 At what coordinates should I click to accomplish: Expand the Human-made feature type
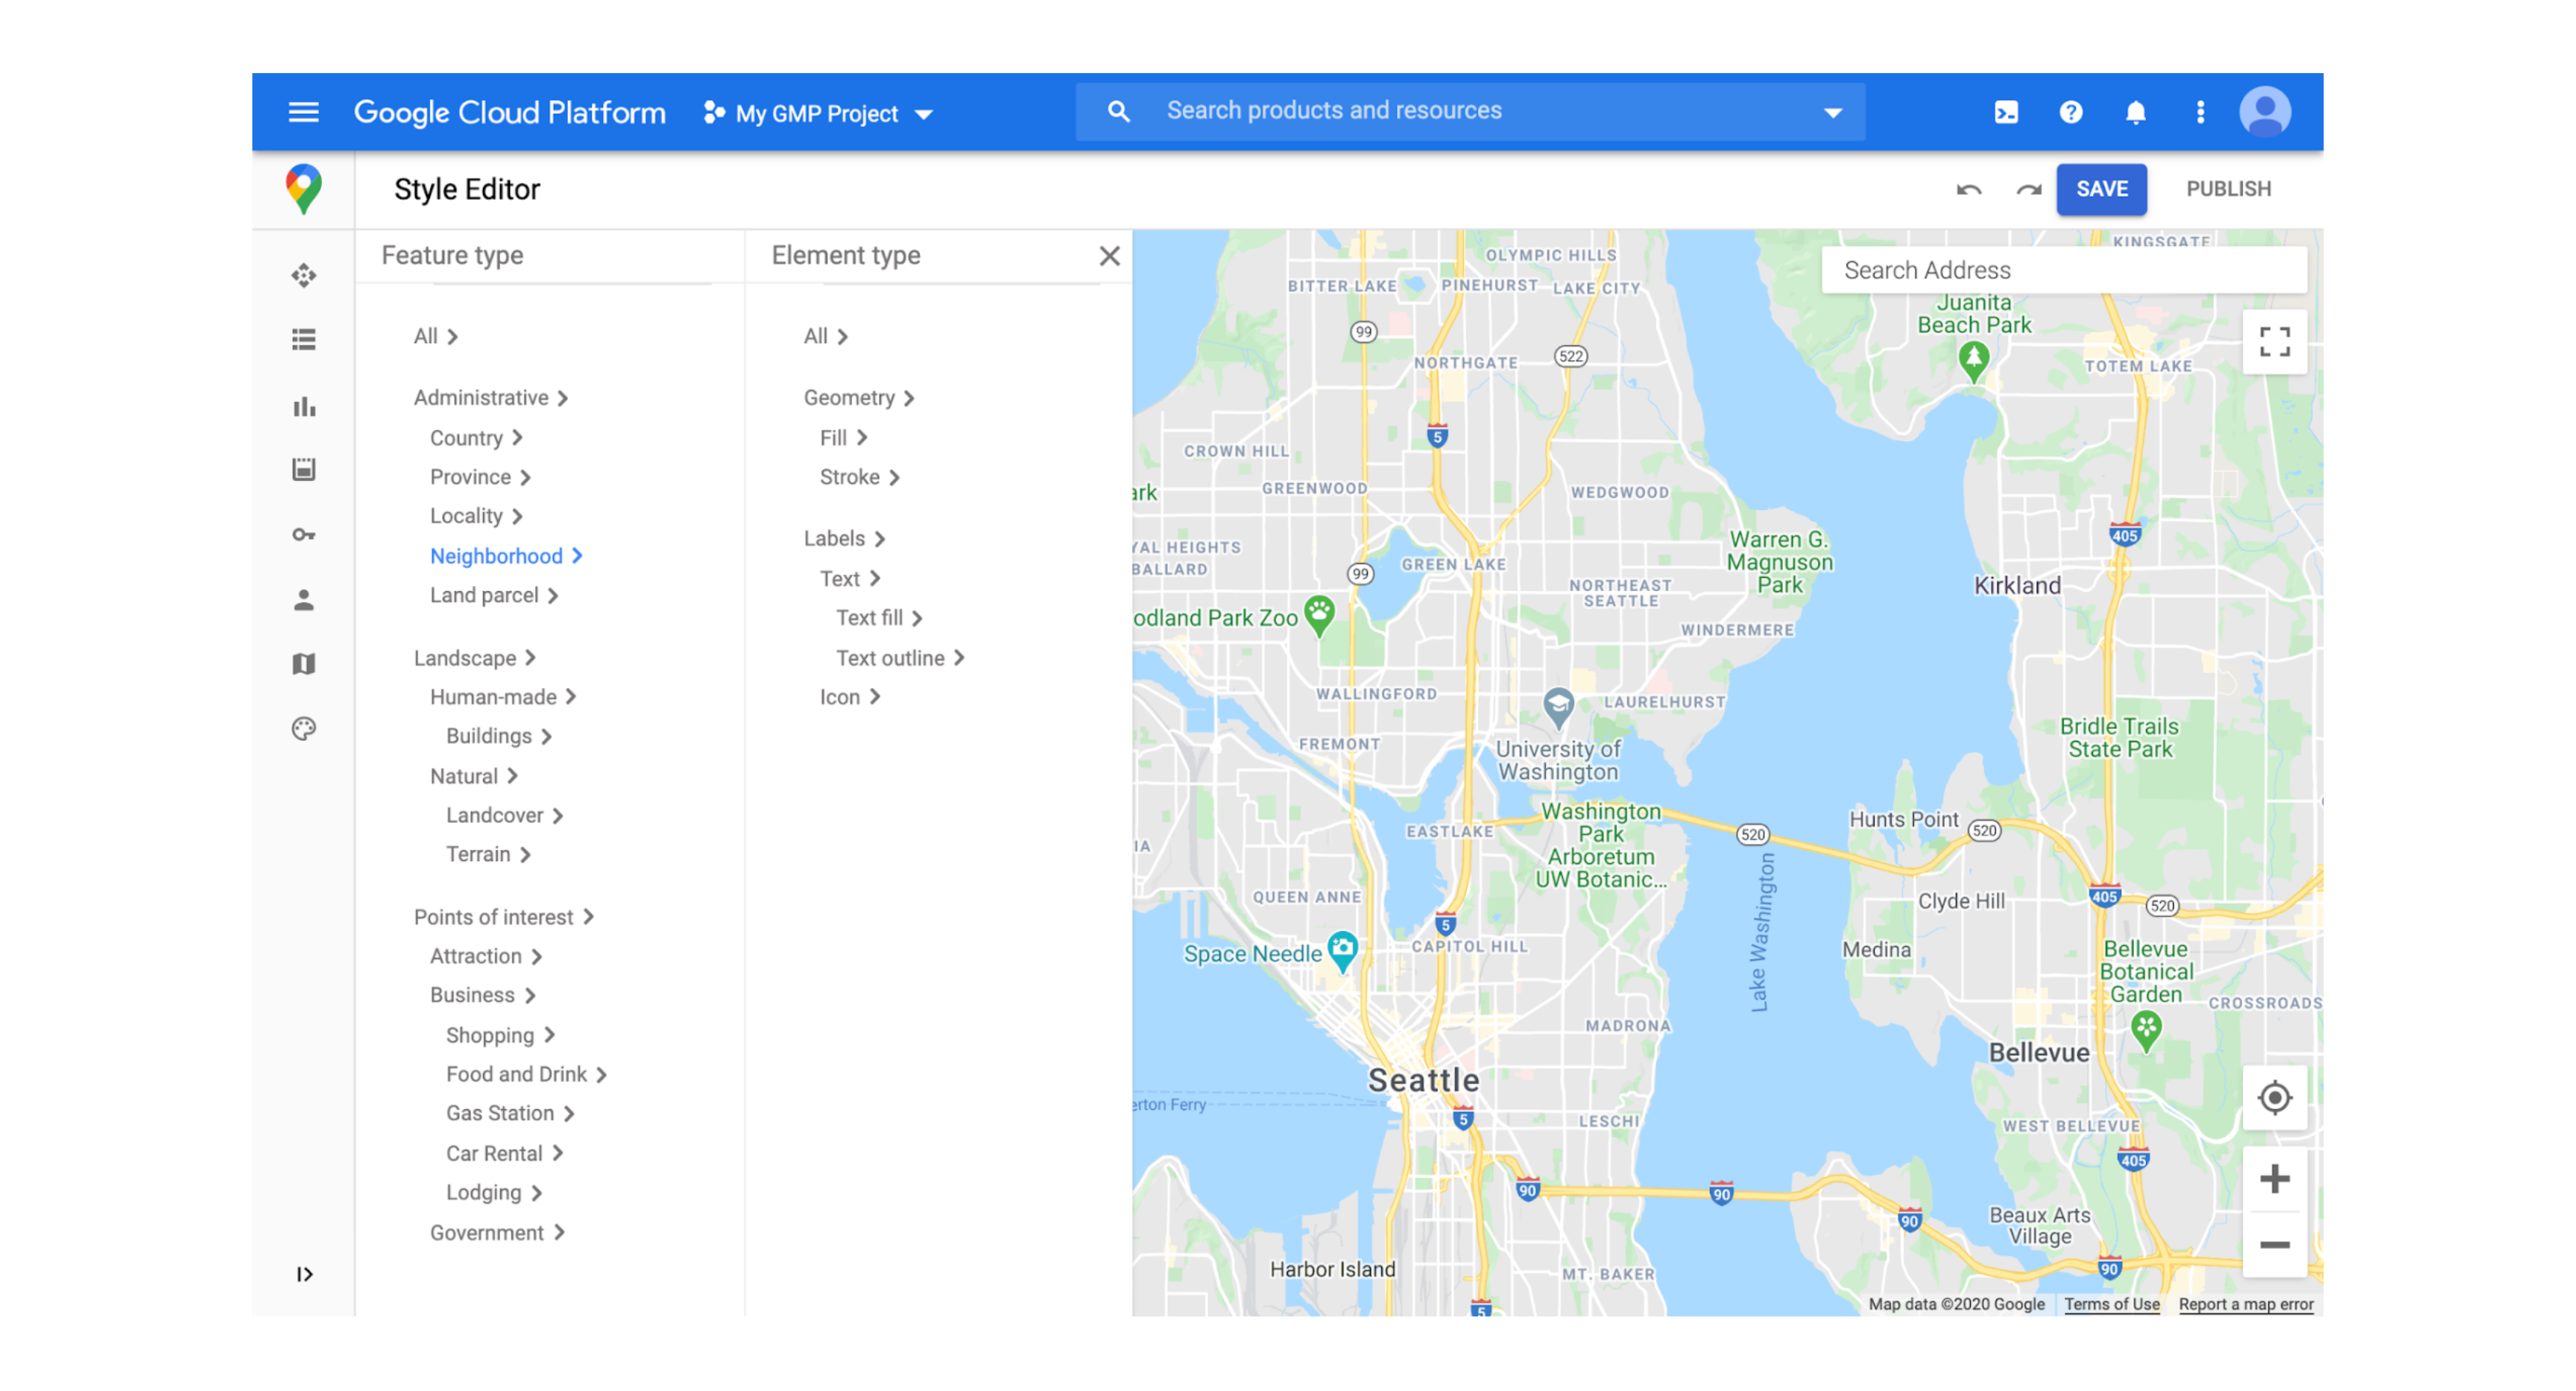502,697
